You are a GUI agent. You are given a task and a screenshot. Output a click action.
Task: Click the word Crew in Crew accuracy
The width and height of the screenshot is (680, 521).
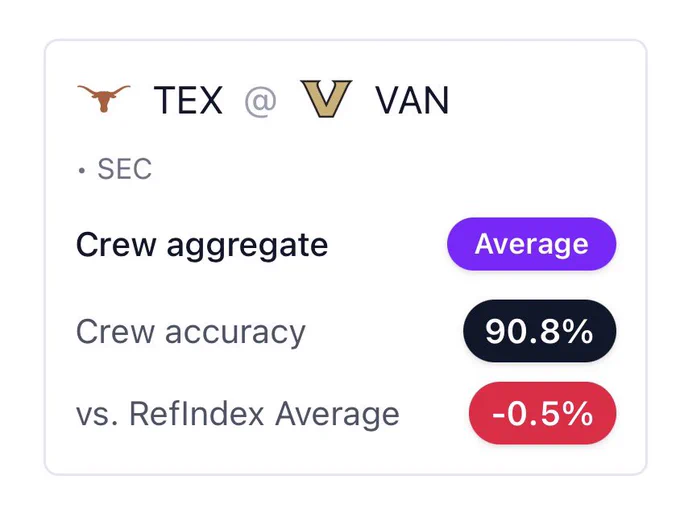pos(115,331)
